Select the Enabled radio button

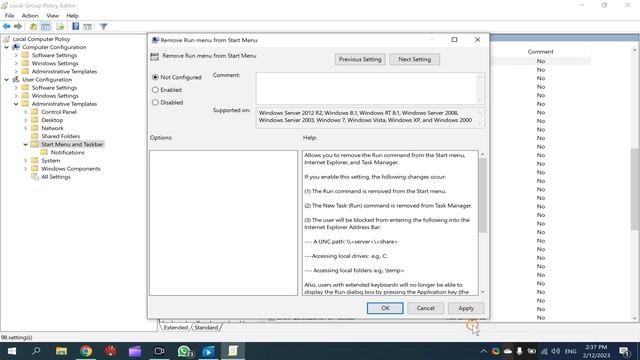point(155,90)
